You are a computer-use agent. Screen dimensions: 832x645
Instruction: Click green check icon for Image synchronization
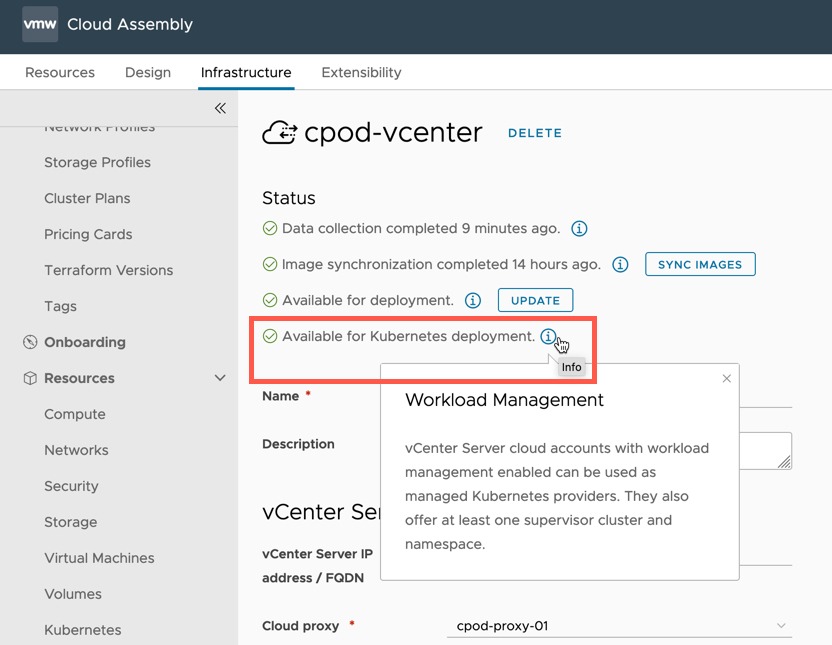coord(270,264)
